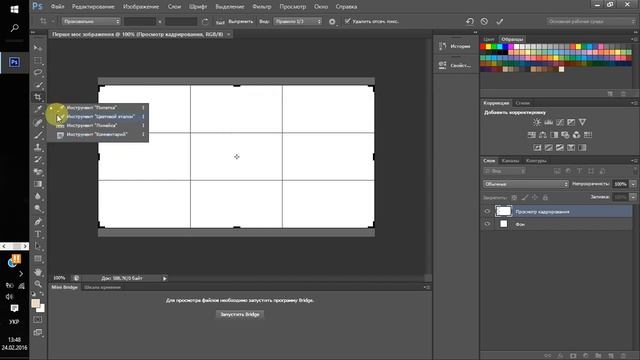Screen dimensions: 640x360
Task: Hide the crop preview layer
Action: 487,211
